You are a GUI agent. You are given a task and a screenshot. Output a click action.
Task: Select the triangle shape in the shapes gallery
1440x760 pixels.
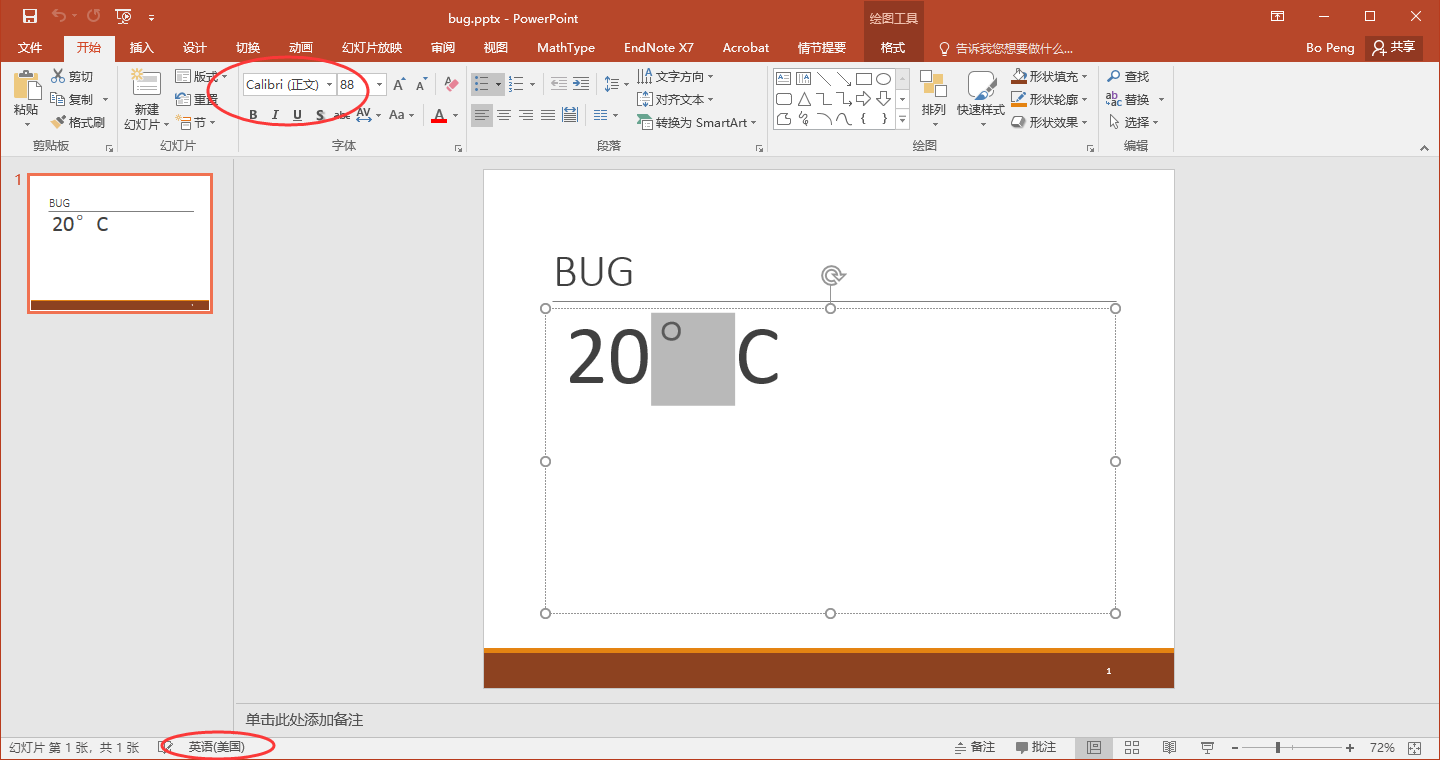coord(804,99)
